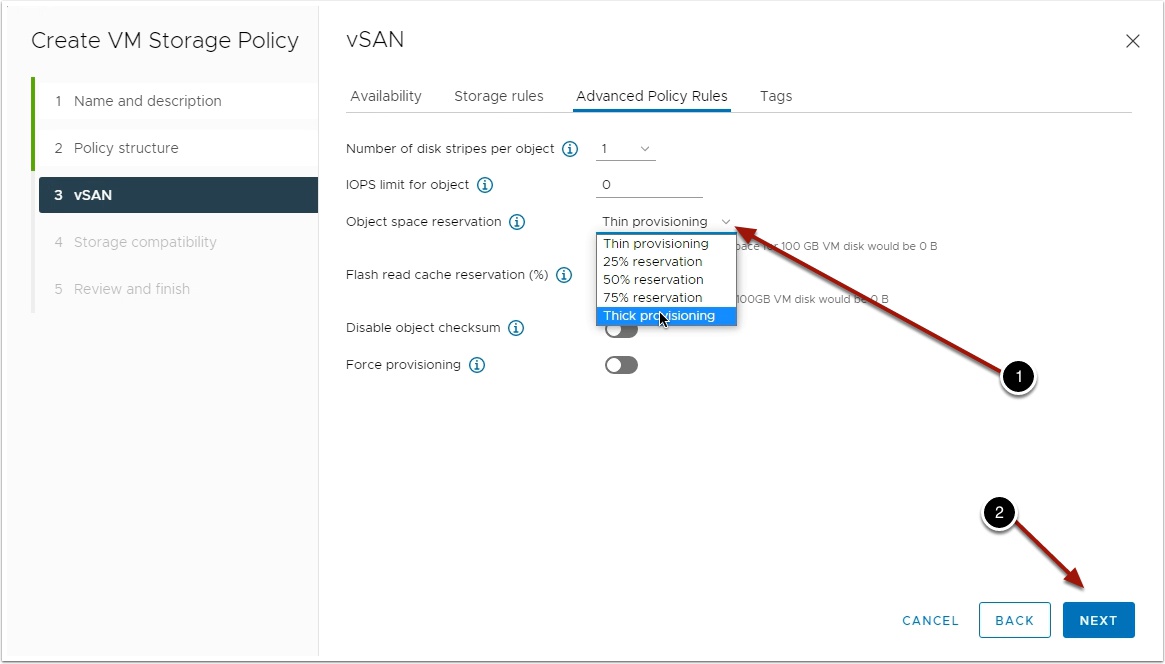Click the CANCEL button

(x=930, y=620)
